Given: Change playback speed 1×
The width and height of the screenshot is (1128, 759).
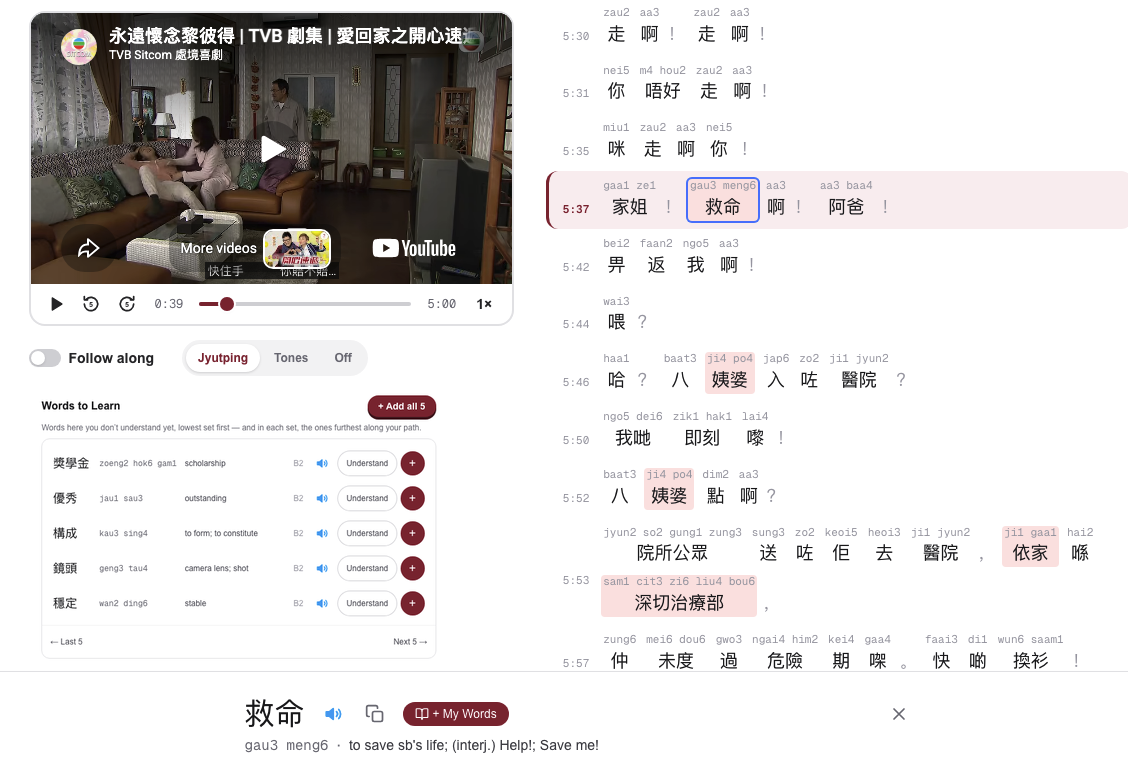Looking at the screenshot, I should [484, 304].
